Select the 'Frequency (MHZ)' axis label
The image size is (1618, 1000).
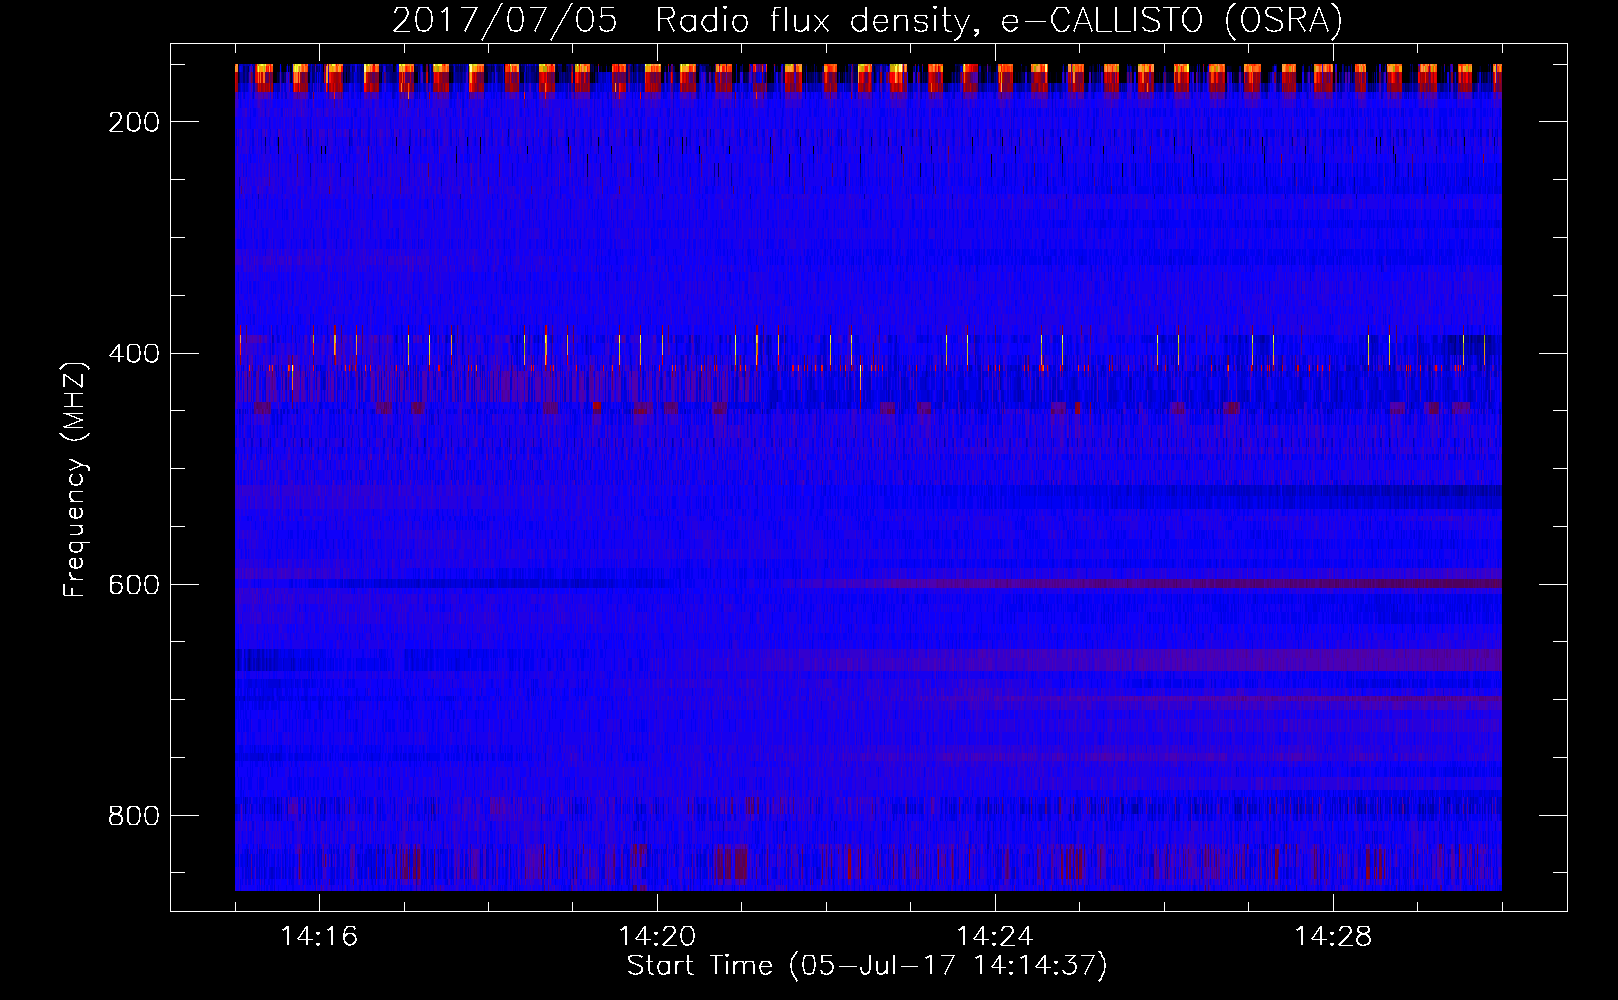coord(76,479)
